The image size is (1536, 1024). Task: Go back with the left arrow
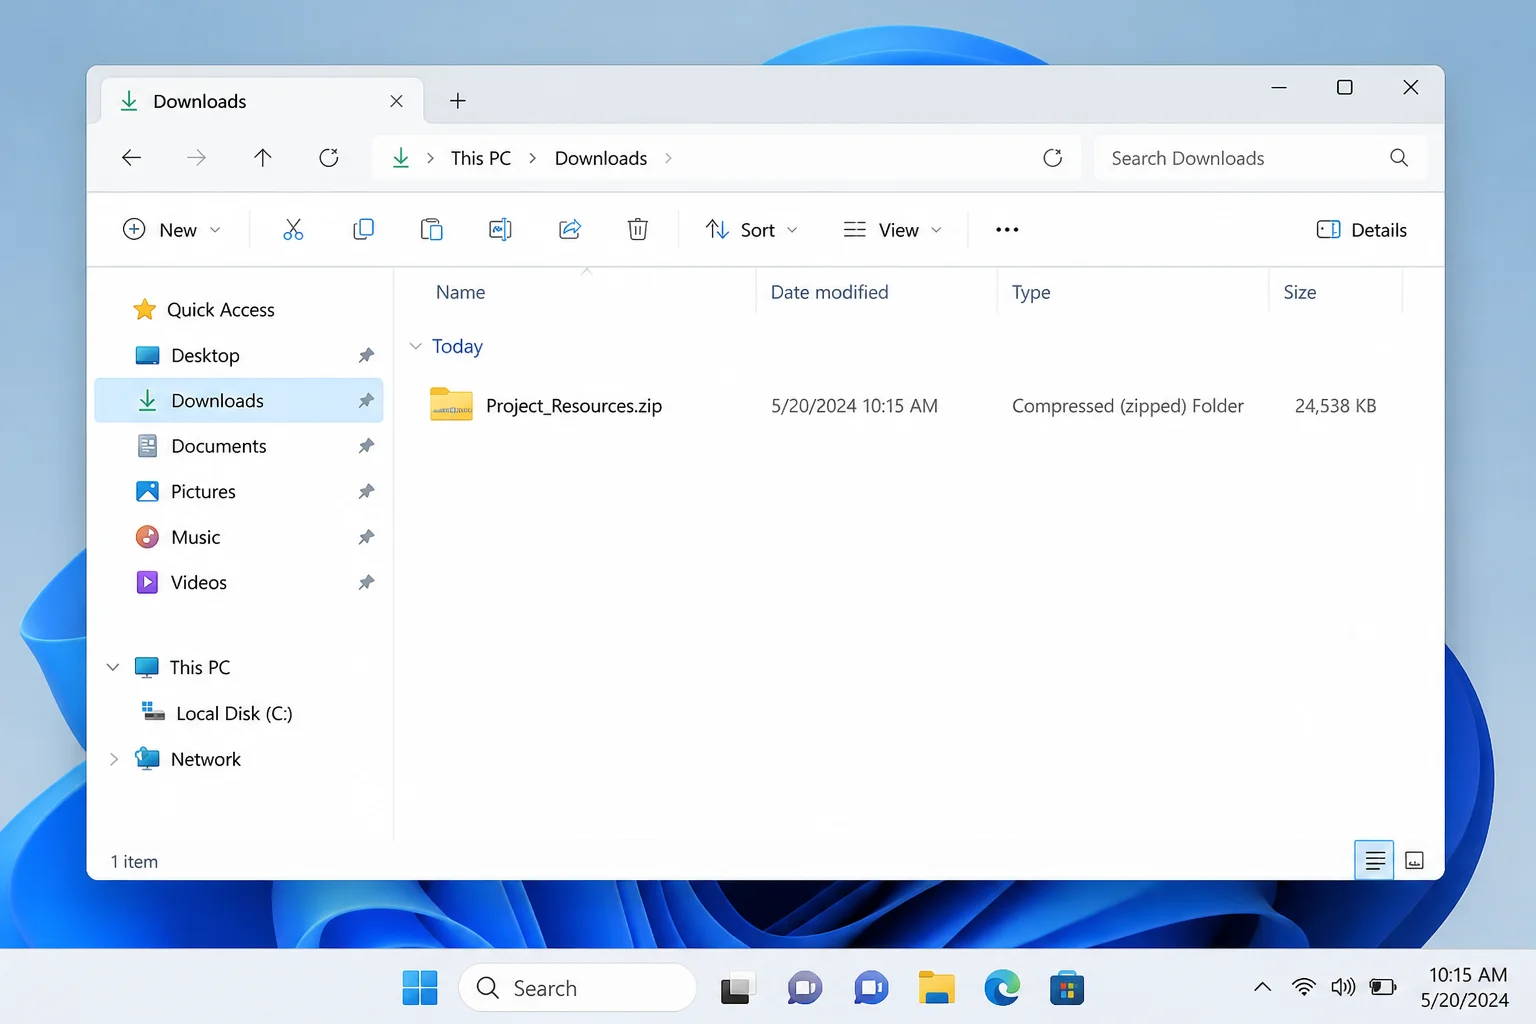(131, 158)
